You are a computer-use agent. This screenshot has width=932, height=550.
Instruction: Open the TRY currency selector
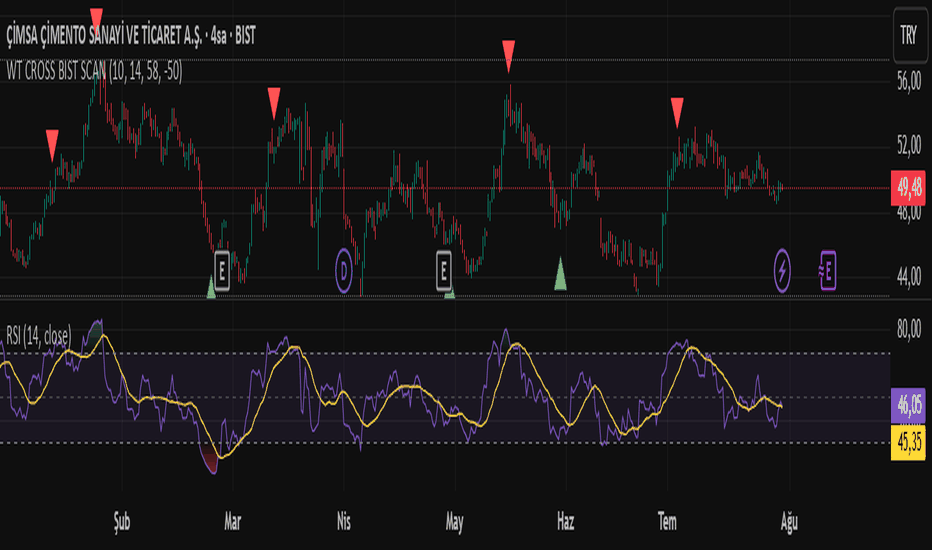pyautogui.click(x=909, y=35)
